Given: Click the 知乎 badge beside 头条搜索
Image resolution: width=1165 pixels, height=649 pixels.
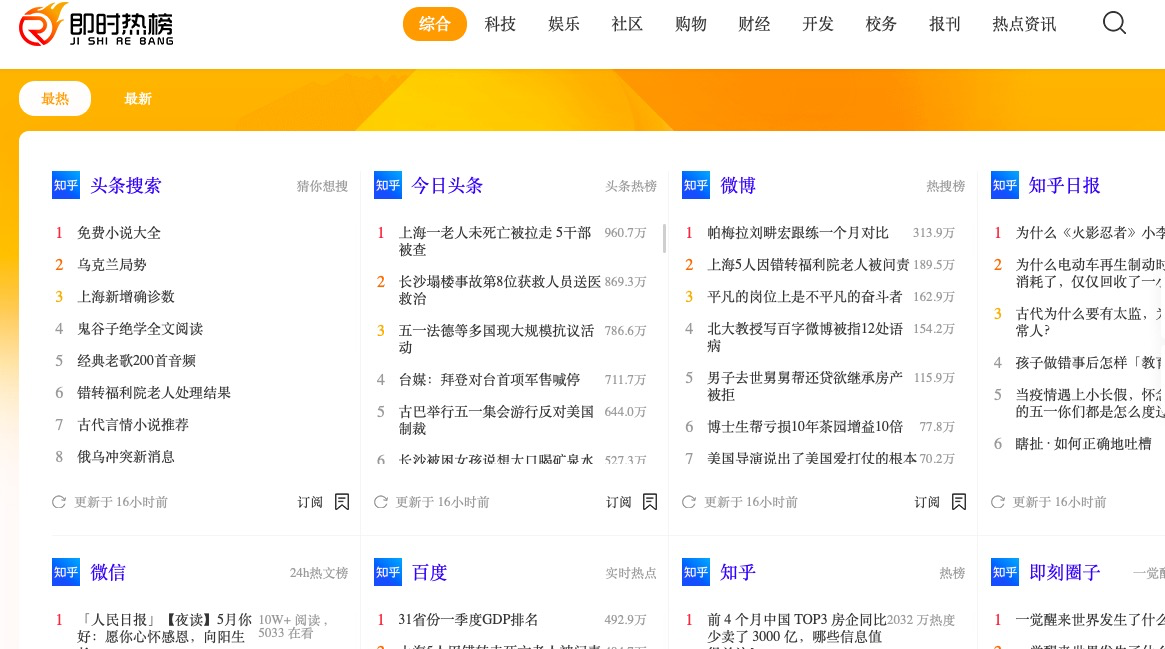Looking at the screenshot, I should 66,185.
